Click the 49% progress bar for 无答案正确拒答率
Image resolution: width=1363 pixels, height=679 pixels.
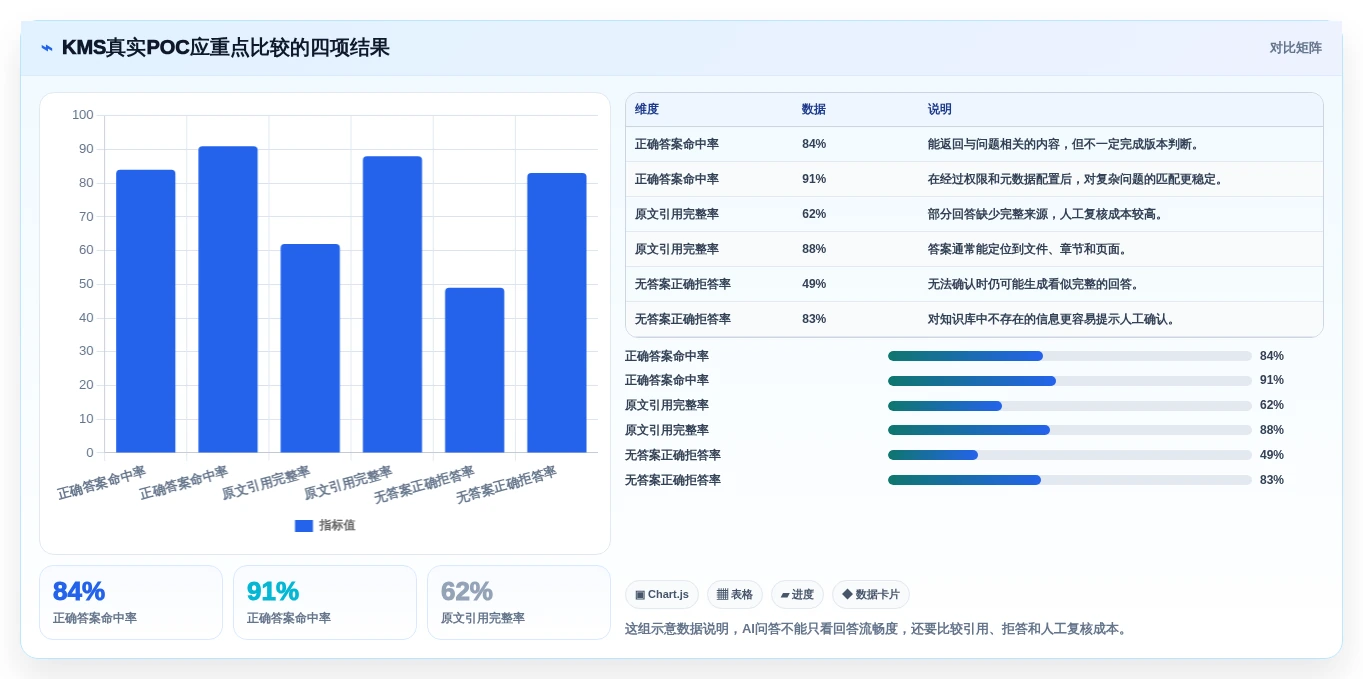point(1069,455)
